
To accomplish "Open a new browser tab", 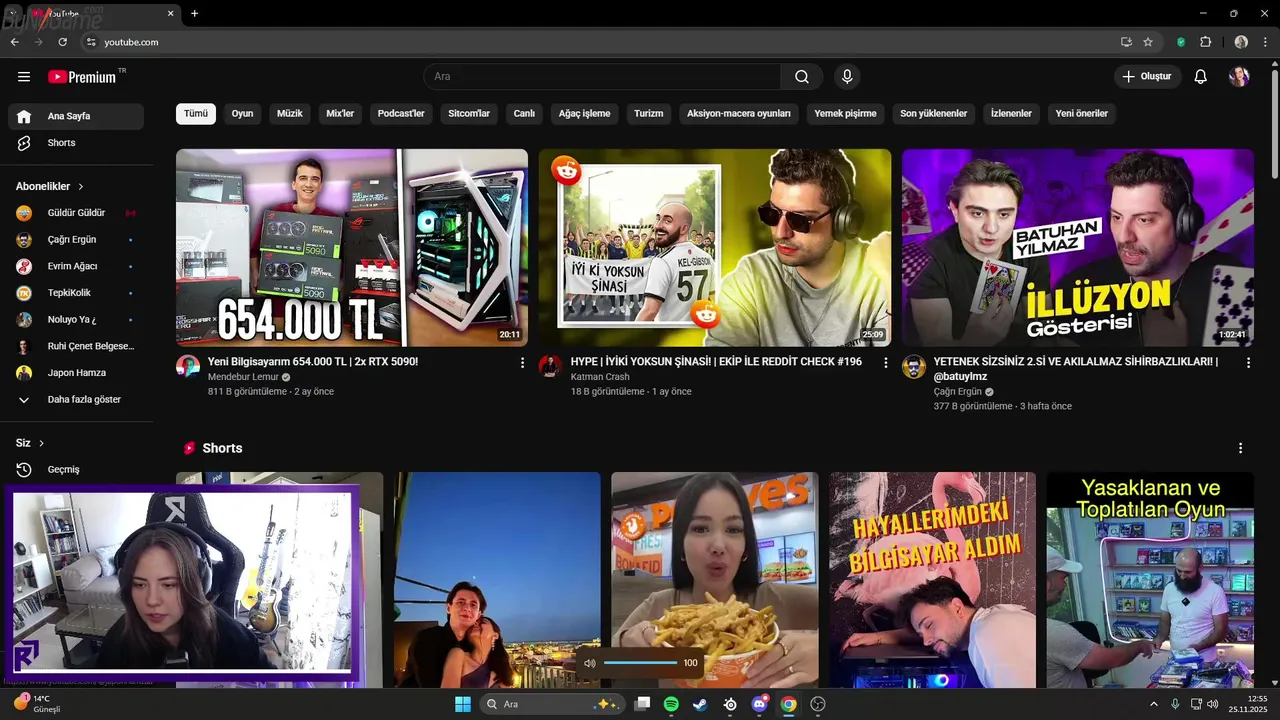I will tap(194, 14).
